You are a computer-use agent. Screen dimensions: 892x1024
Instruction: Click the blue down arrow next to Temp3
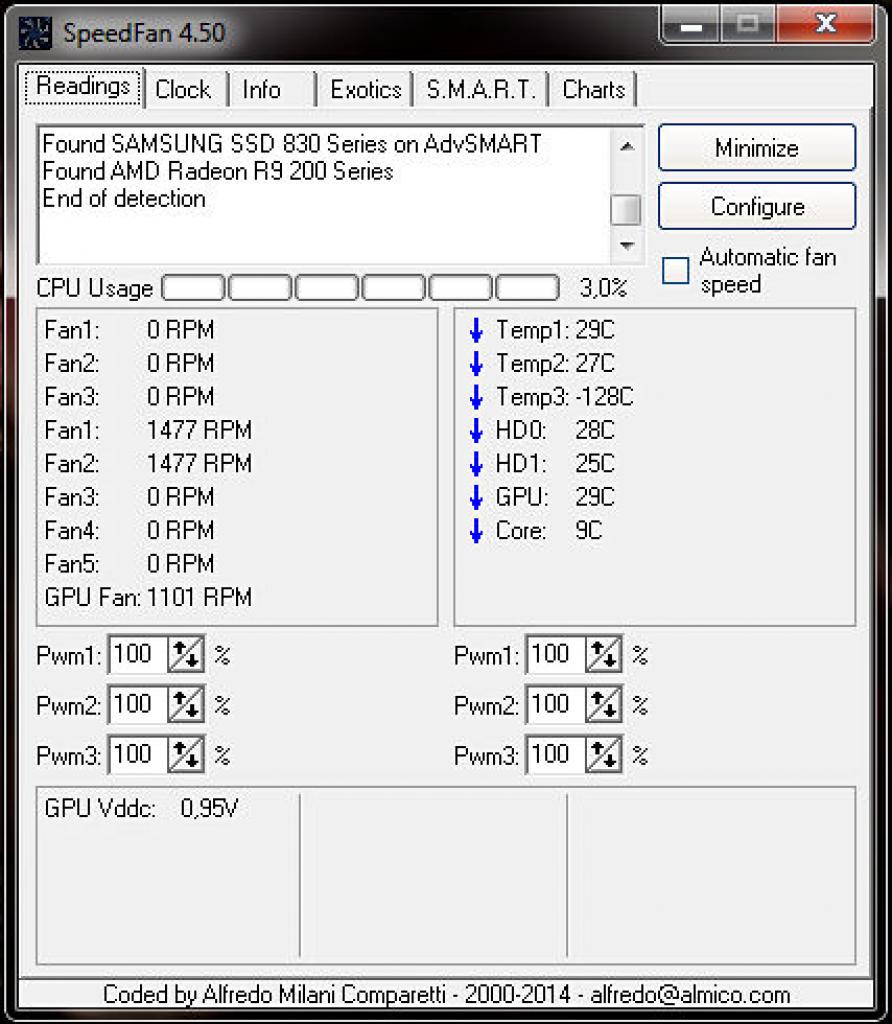pyautogui.click(x=476, y=397)
